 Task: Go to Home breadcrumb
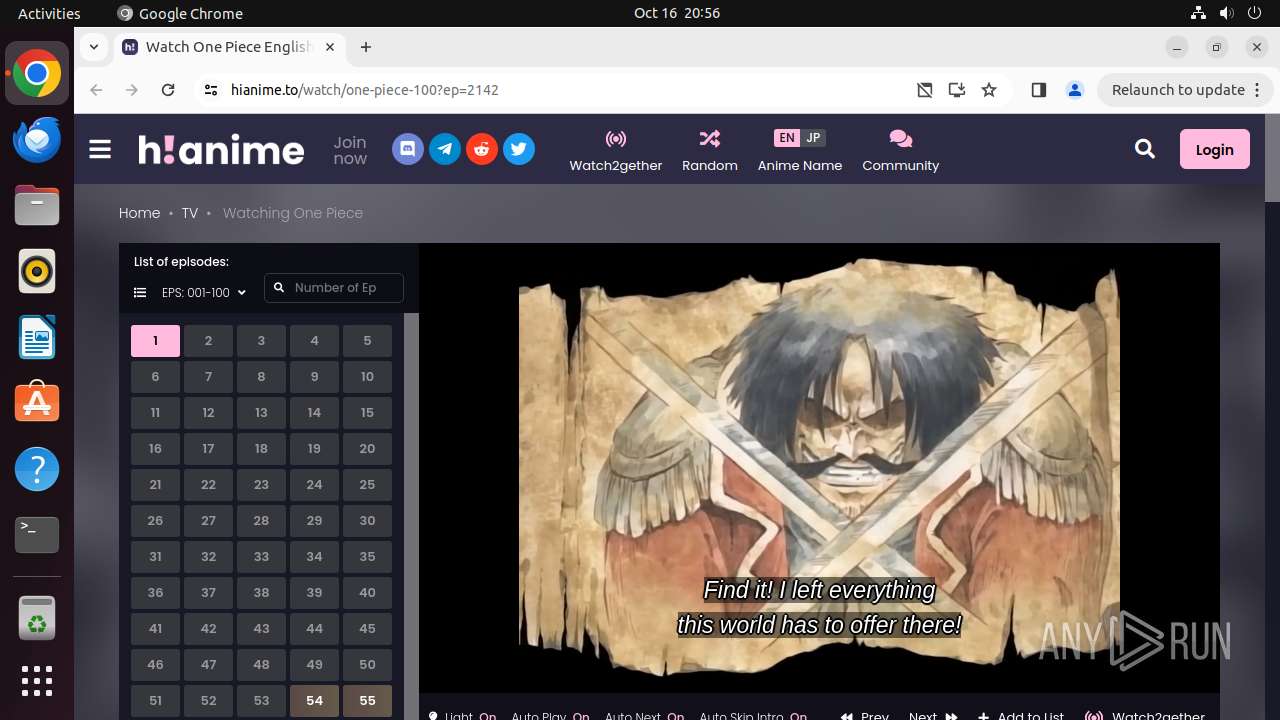tap(139, 213)
